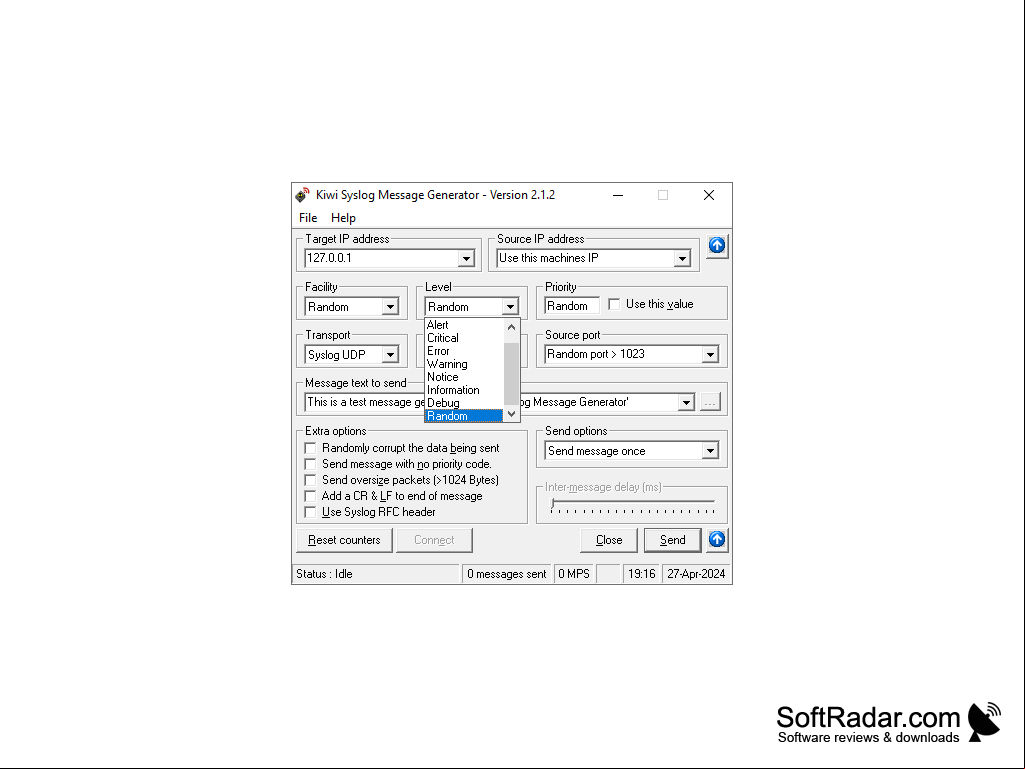Pick Warning from the Level list
The image size is (1025, 769).
464,364
